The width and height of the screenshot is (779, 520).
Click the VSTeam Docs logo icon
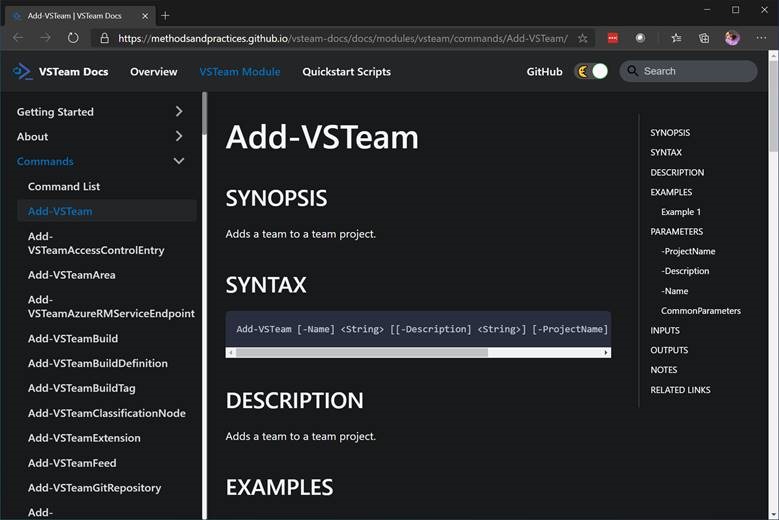(x=22, y=72)
